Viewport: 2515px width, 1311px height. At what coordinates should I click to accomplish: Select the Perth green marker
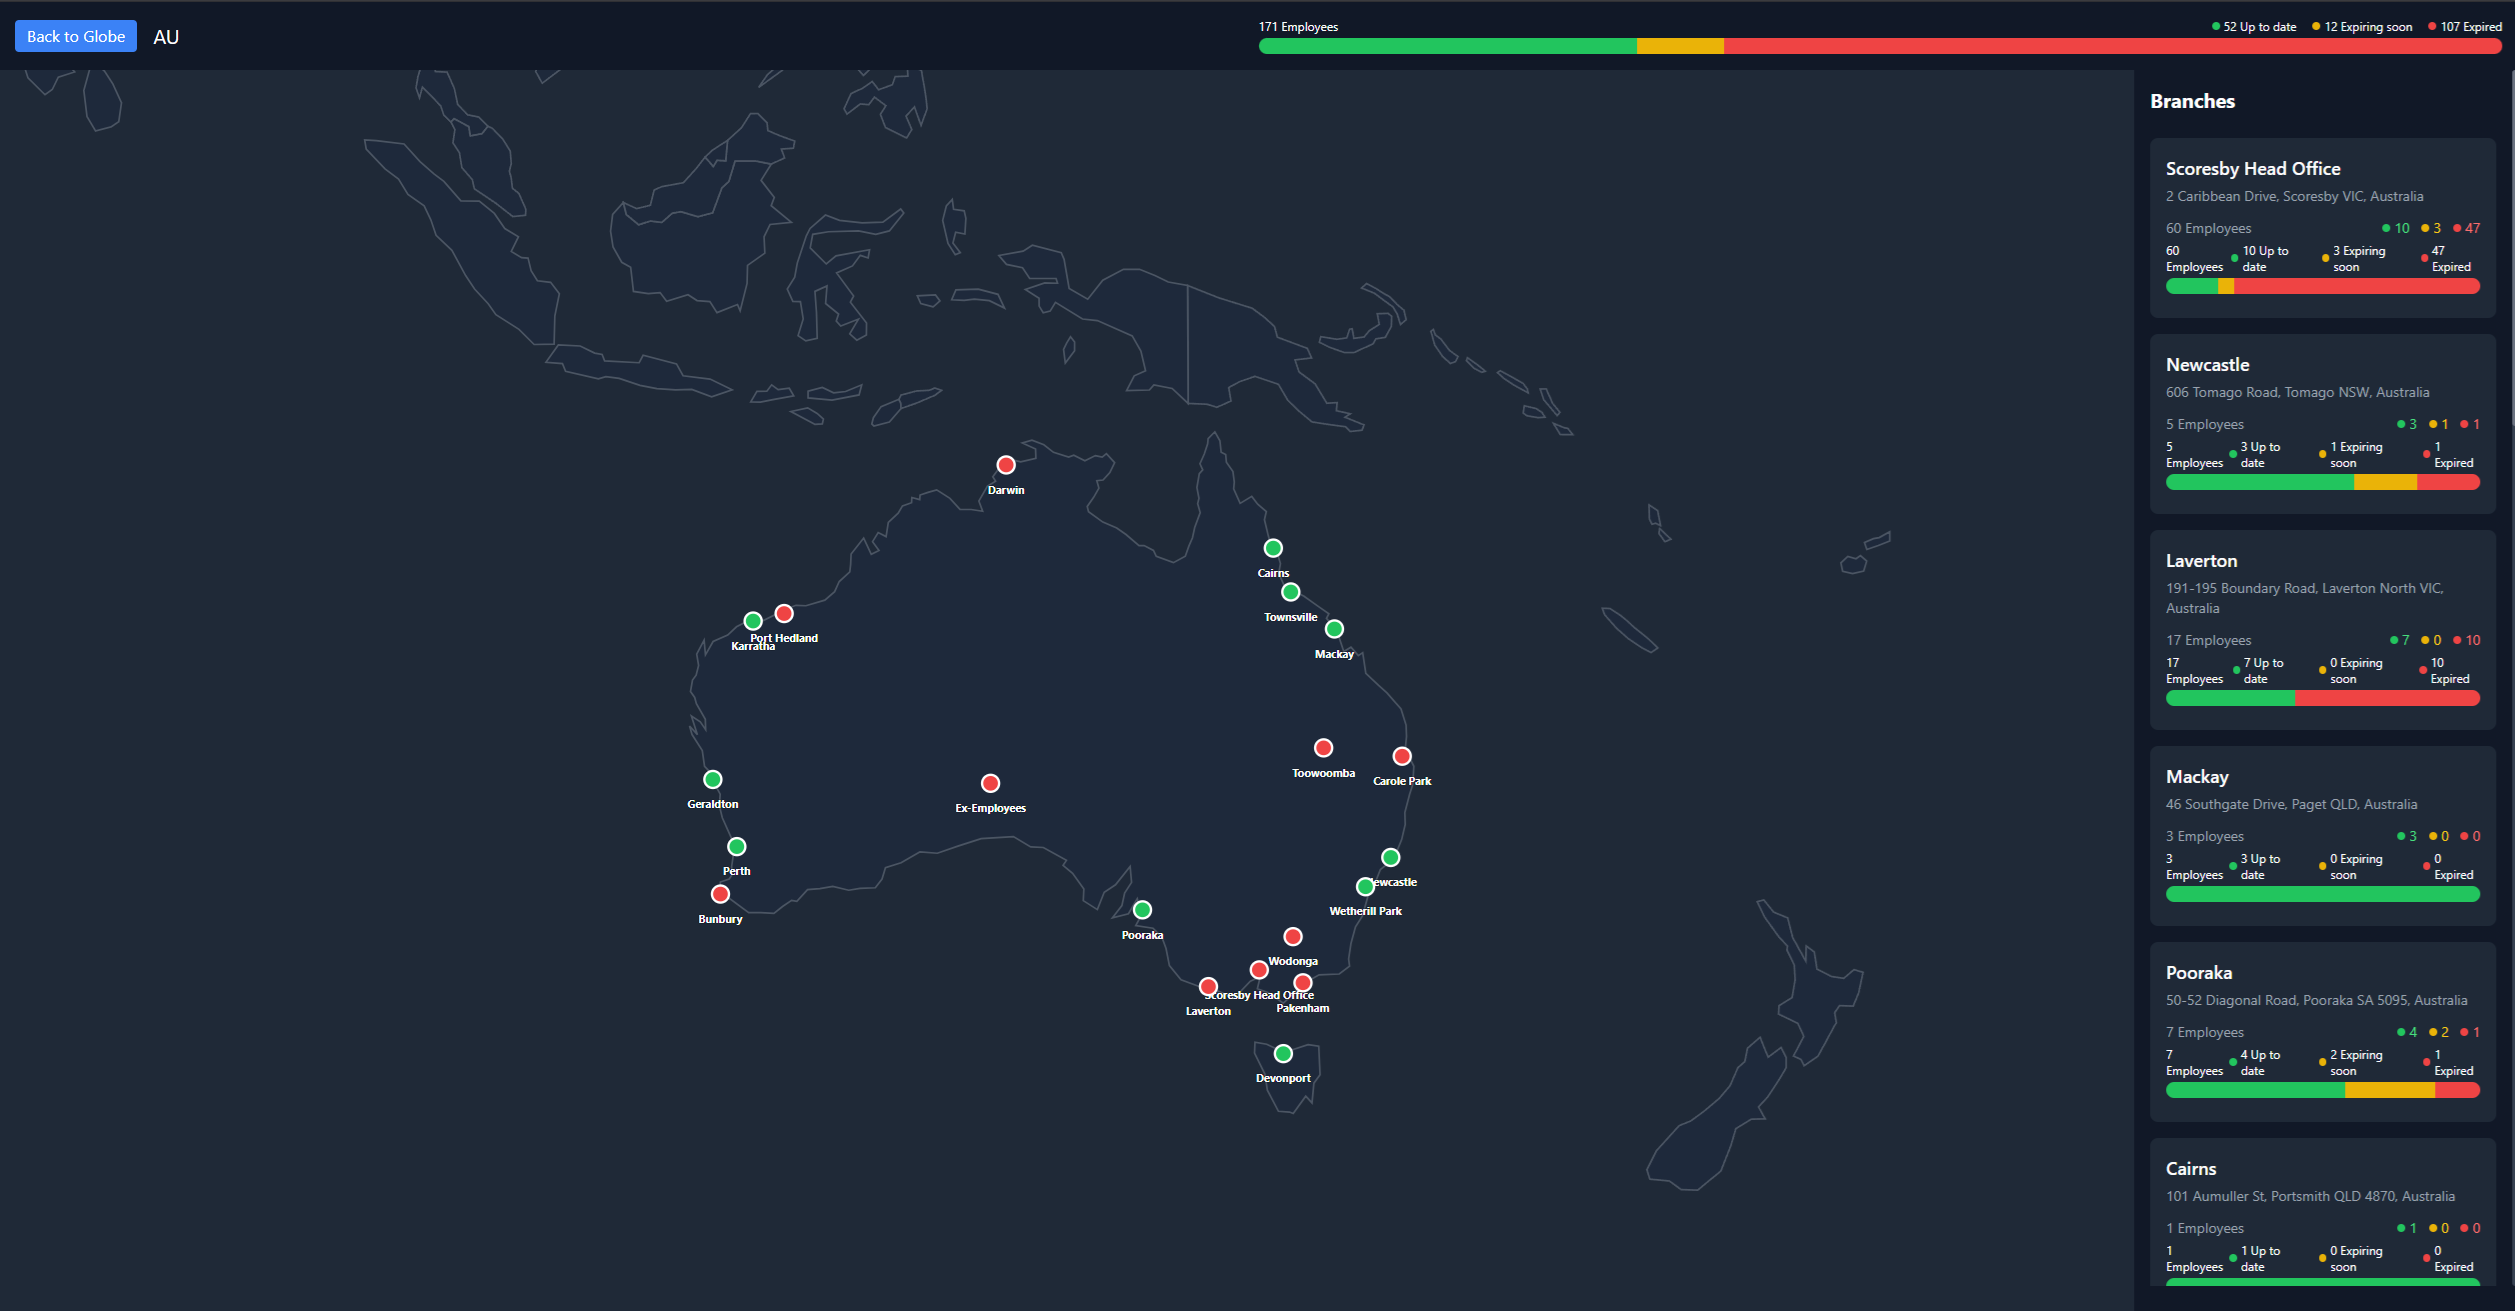(x=737, y=847)
